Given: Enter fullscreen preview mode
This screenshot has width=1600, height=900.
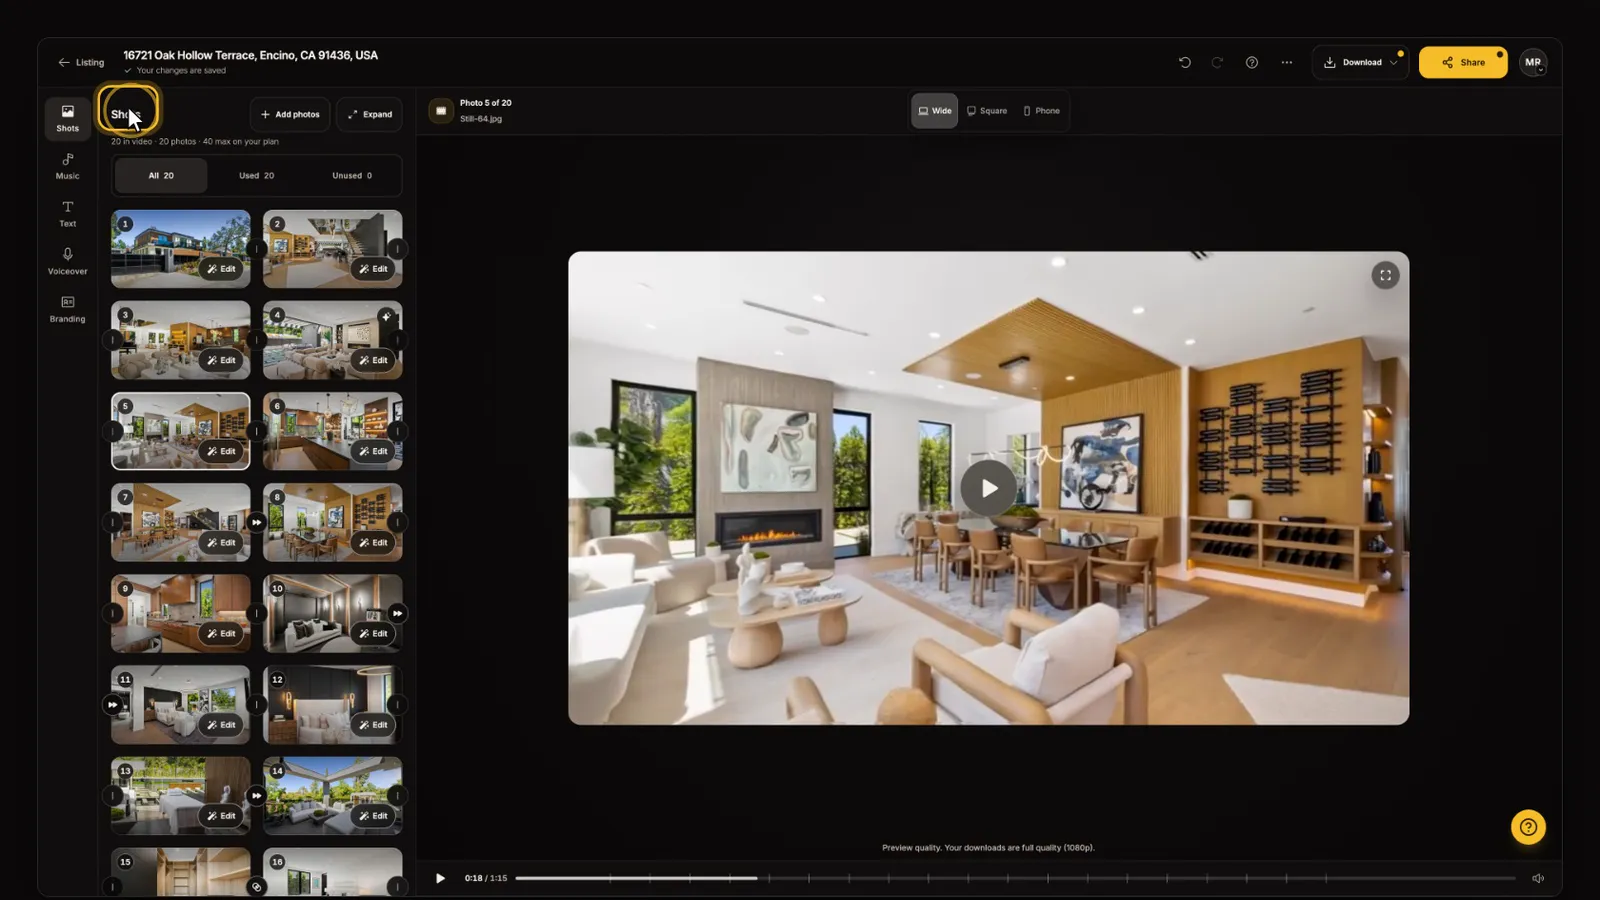Looking at the screenshot, I should 1385,275.
